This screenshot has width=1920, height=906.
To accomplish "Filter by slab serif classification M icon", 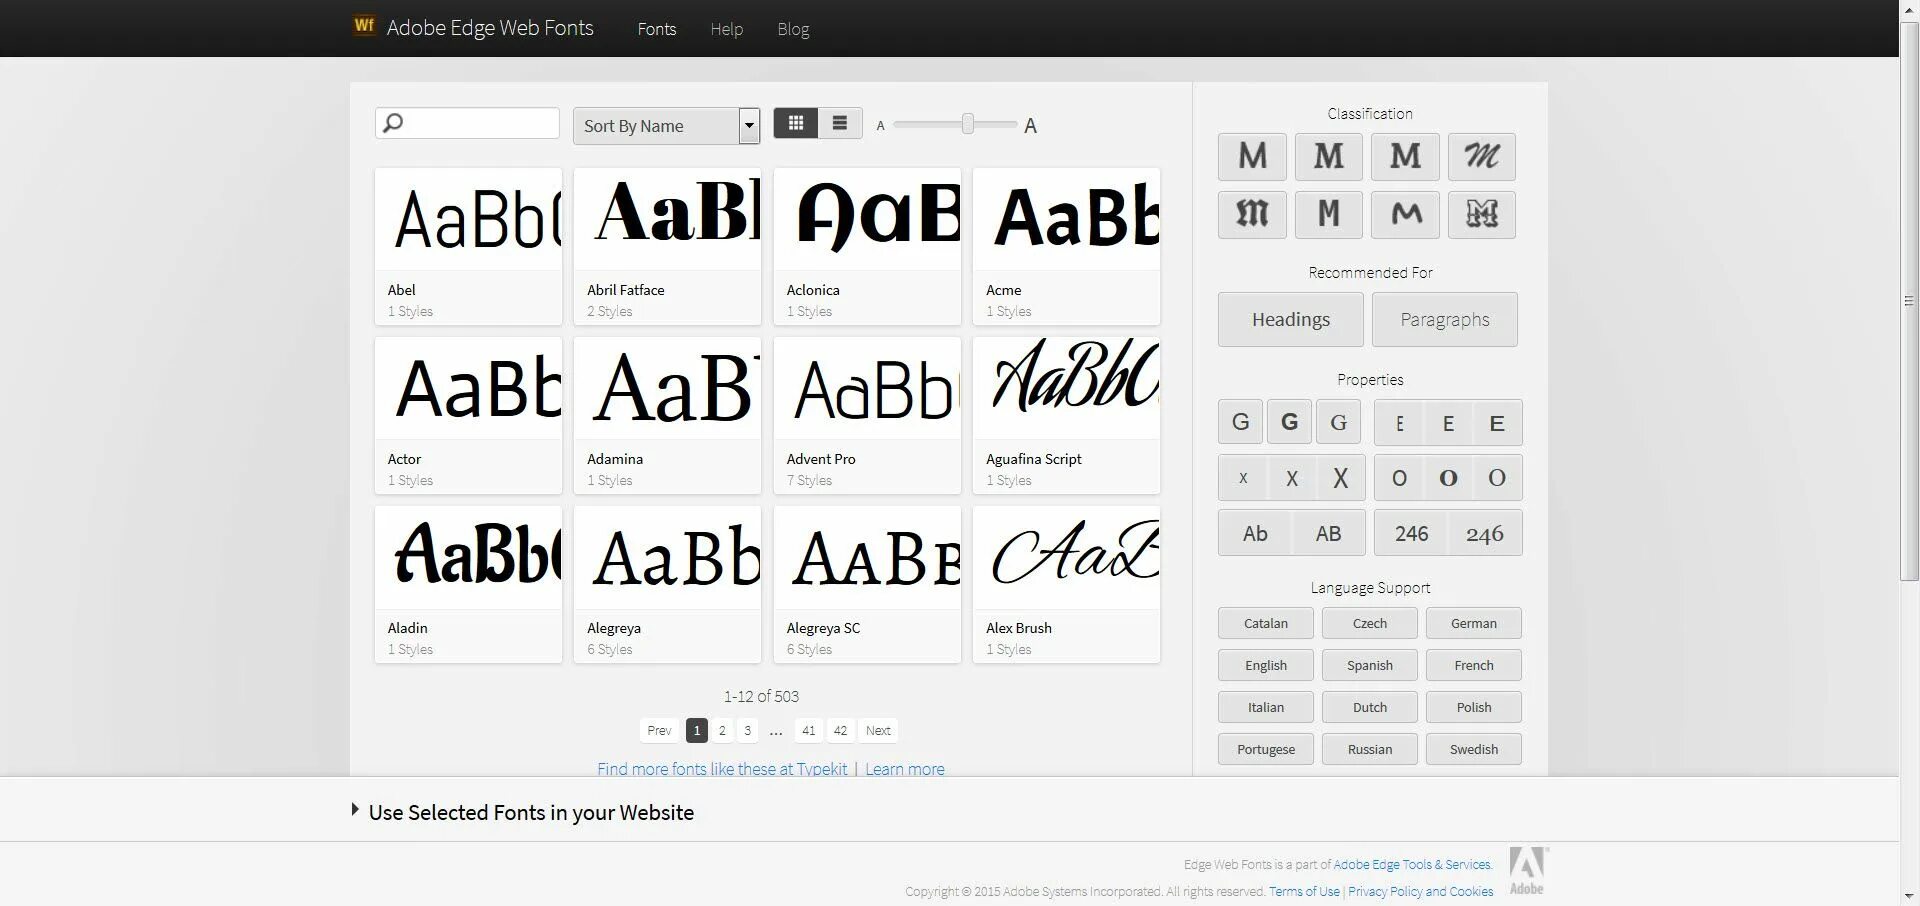I will 1405,157.
